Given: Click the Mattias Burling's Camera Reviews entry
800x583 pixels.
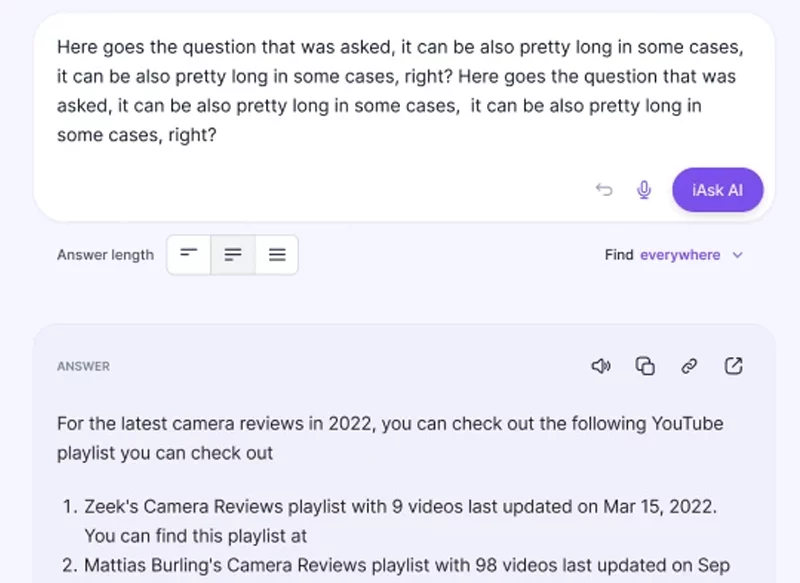Looking at the screenshot, I should (400, 565).
